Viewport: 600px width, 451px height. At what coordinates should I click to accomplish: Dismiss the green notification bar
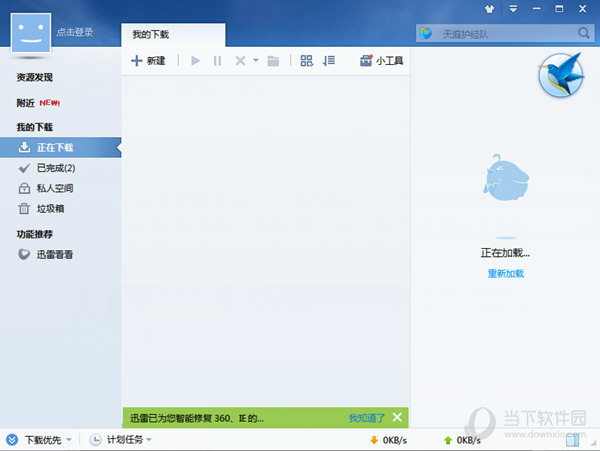tap(397, 417)
